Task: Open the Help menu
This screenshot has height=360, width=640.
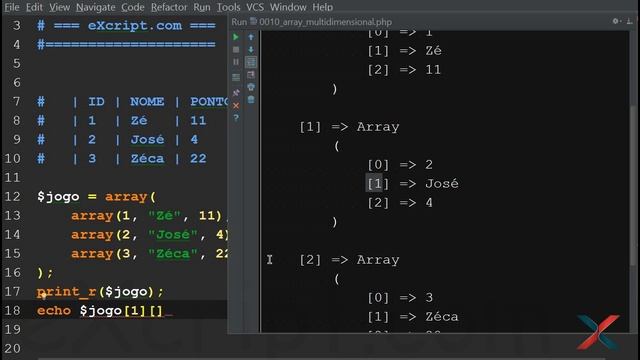Action: pyautogui.click(x=322, y=7)
